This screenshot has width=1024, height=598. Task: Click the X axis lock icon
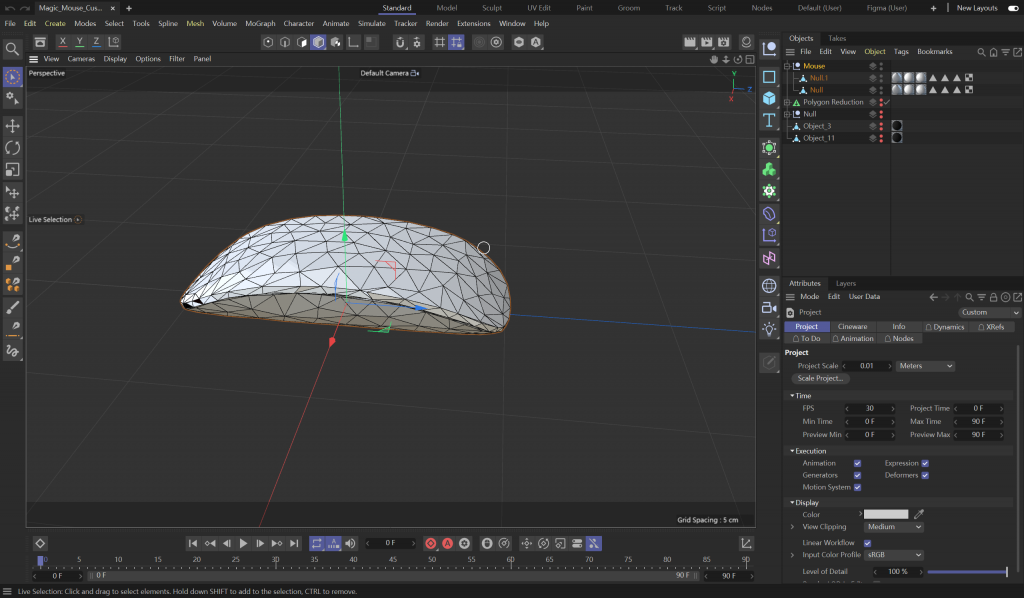point(63,42)
